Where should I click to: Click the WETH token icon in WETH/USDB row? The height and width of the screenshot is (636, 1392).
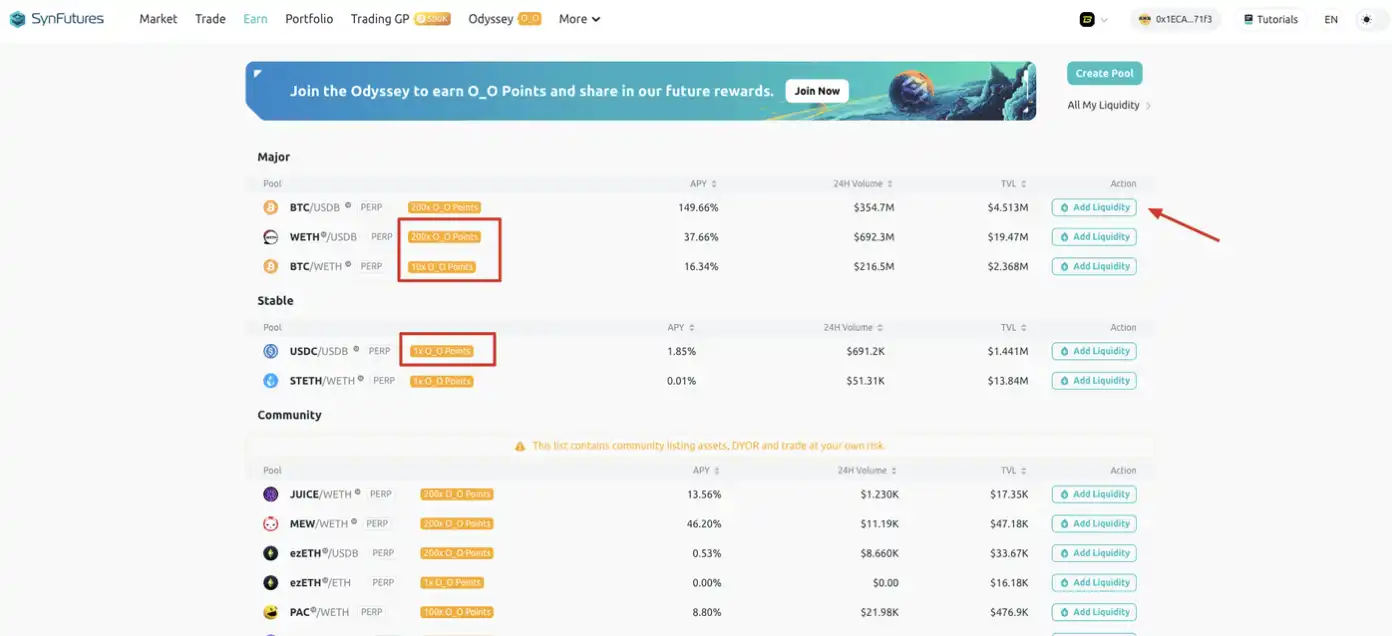[268, 236]
